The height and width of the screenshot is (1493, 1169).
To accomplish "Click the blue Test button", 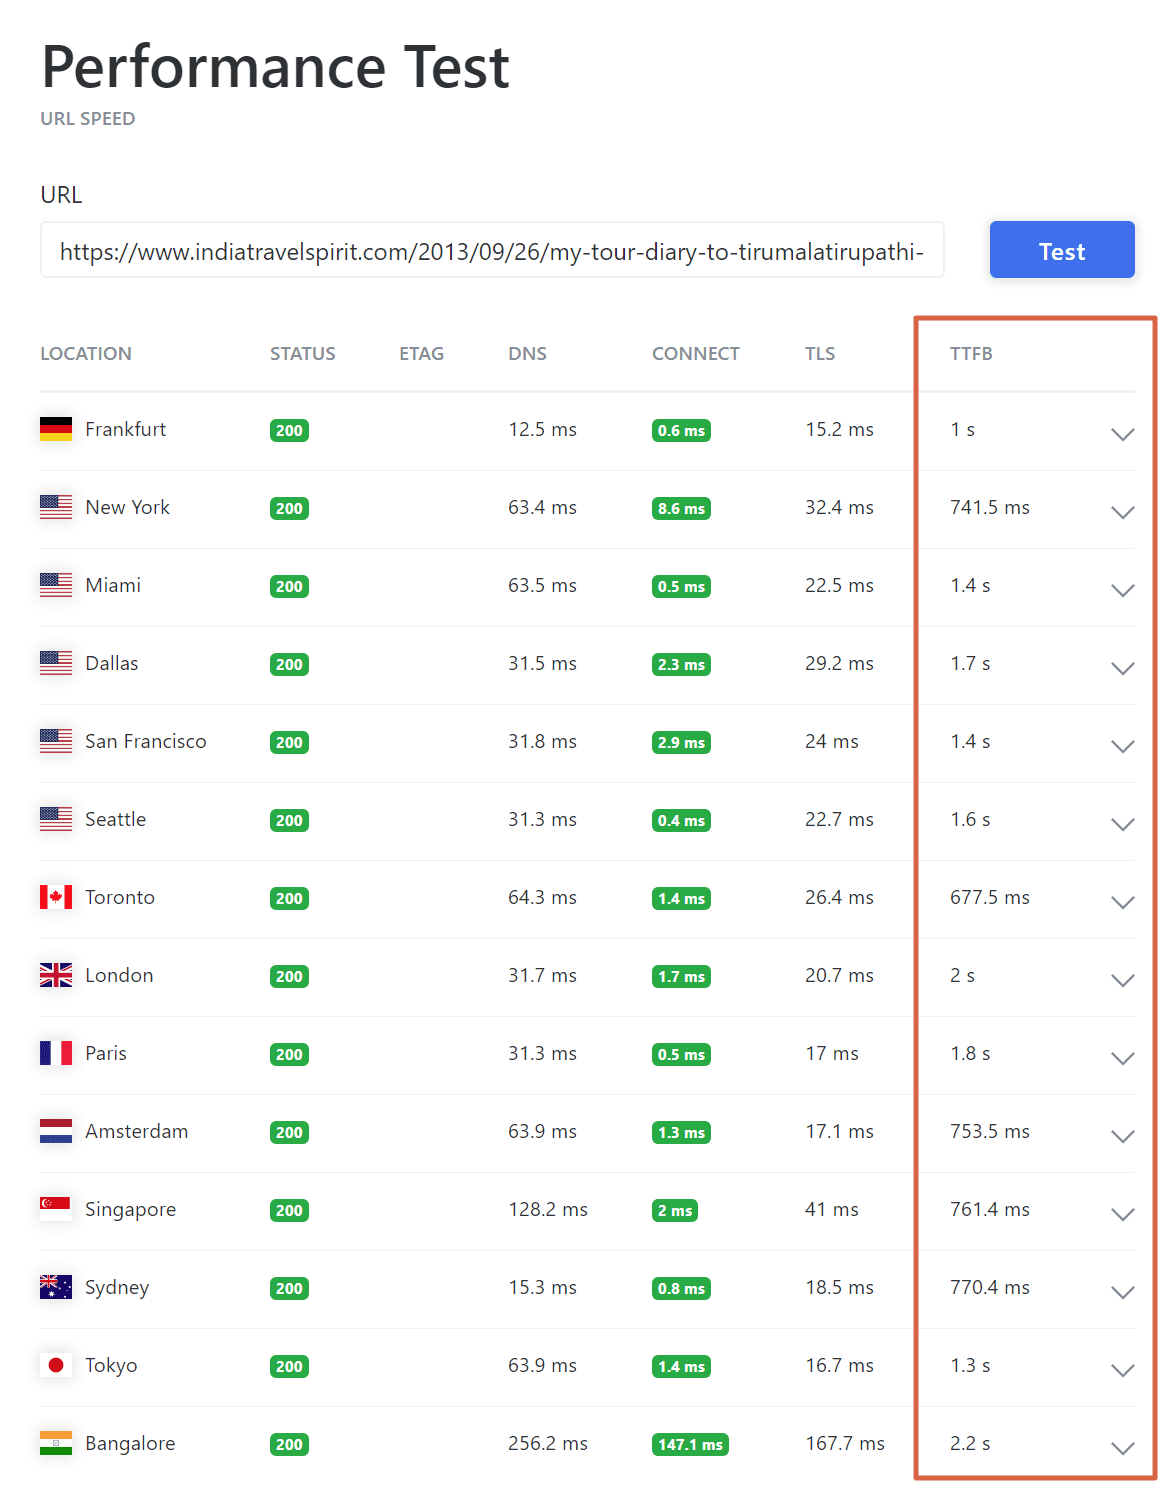I will pyautogui.click(x=1061, y=250).
